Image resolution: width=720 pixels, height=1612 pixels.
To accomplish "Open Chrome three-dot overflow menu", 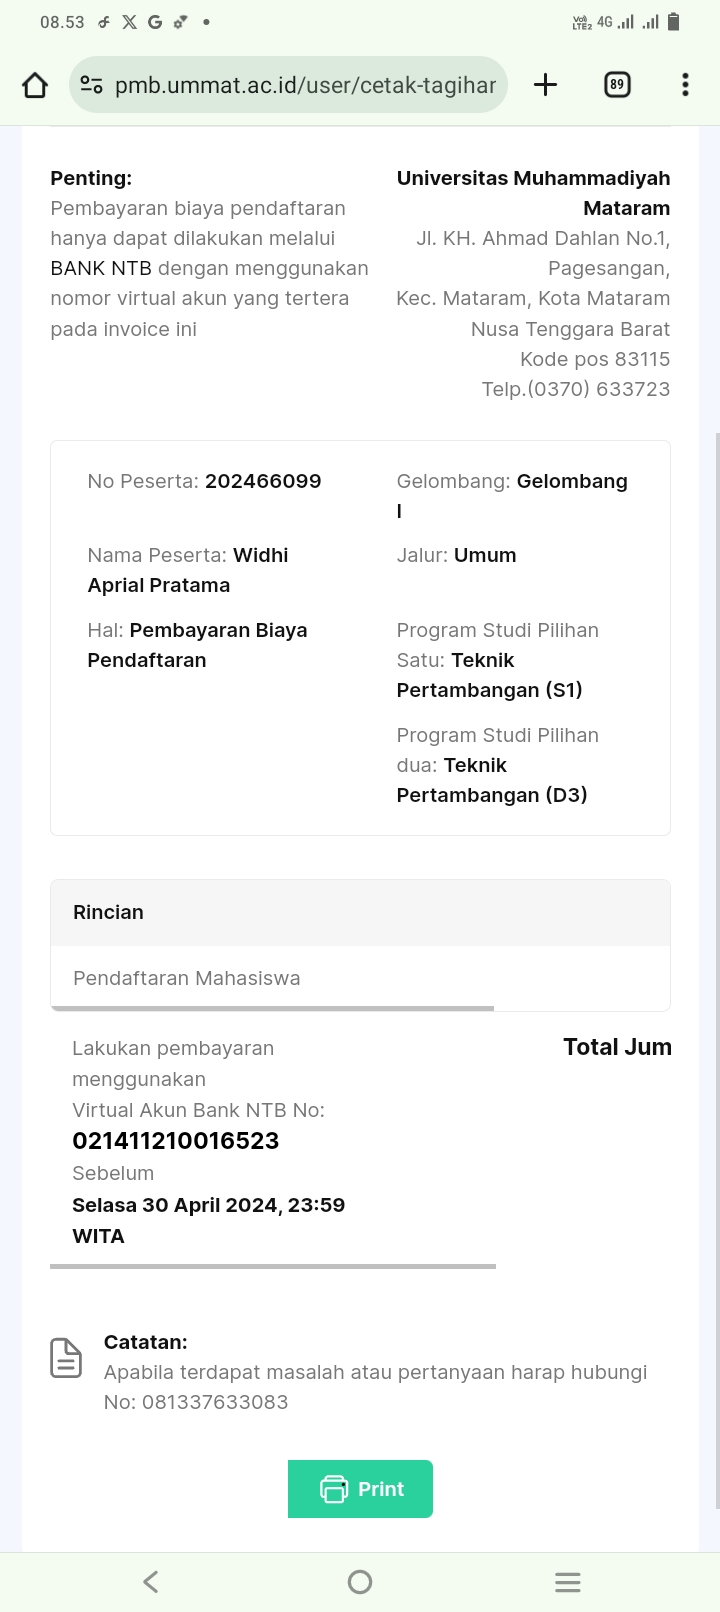I will click(685, 85).
